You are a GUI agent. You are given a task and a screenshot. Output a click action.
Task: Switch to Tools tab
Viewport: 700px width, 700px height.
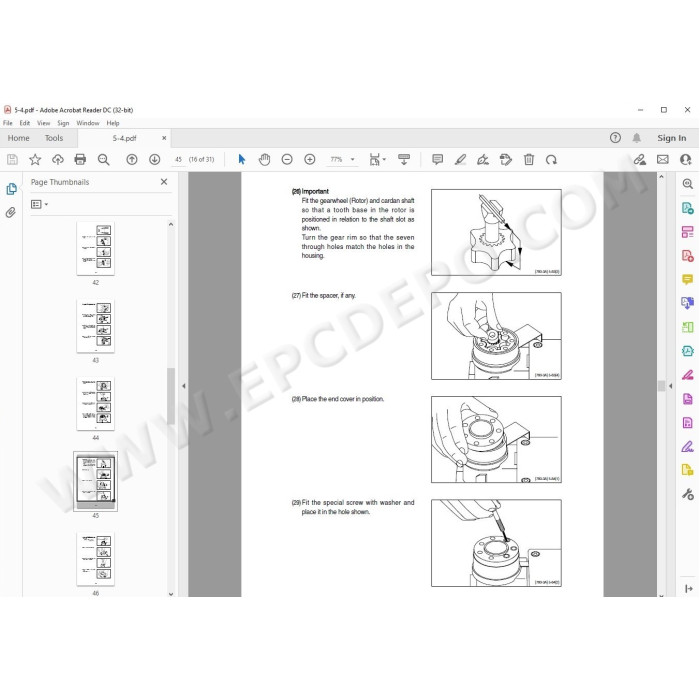(54, 138)
